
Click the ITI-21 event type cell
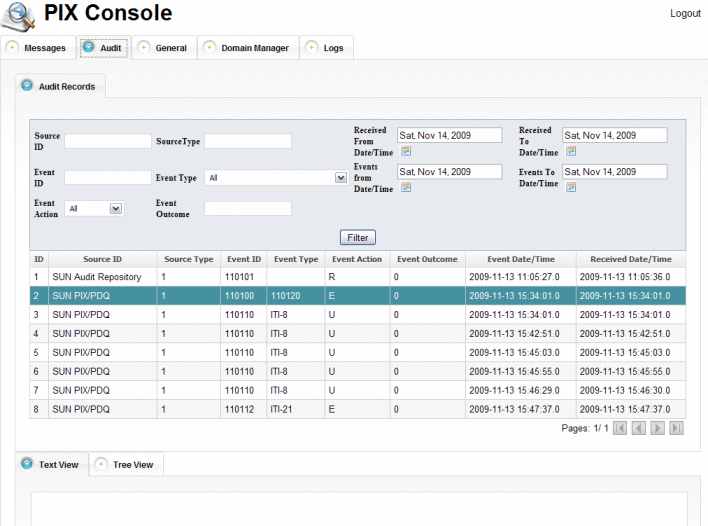[295, 410]
